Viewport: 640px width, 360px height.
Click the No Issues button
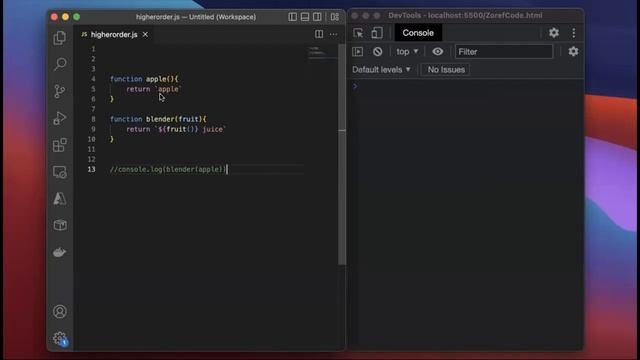point(446,70)
